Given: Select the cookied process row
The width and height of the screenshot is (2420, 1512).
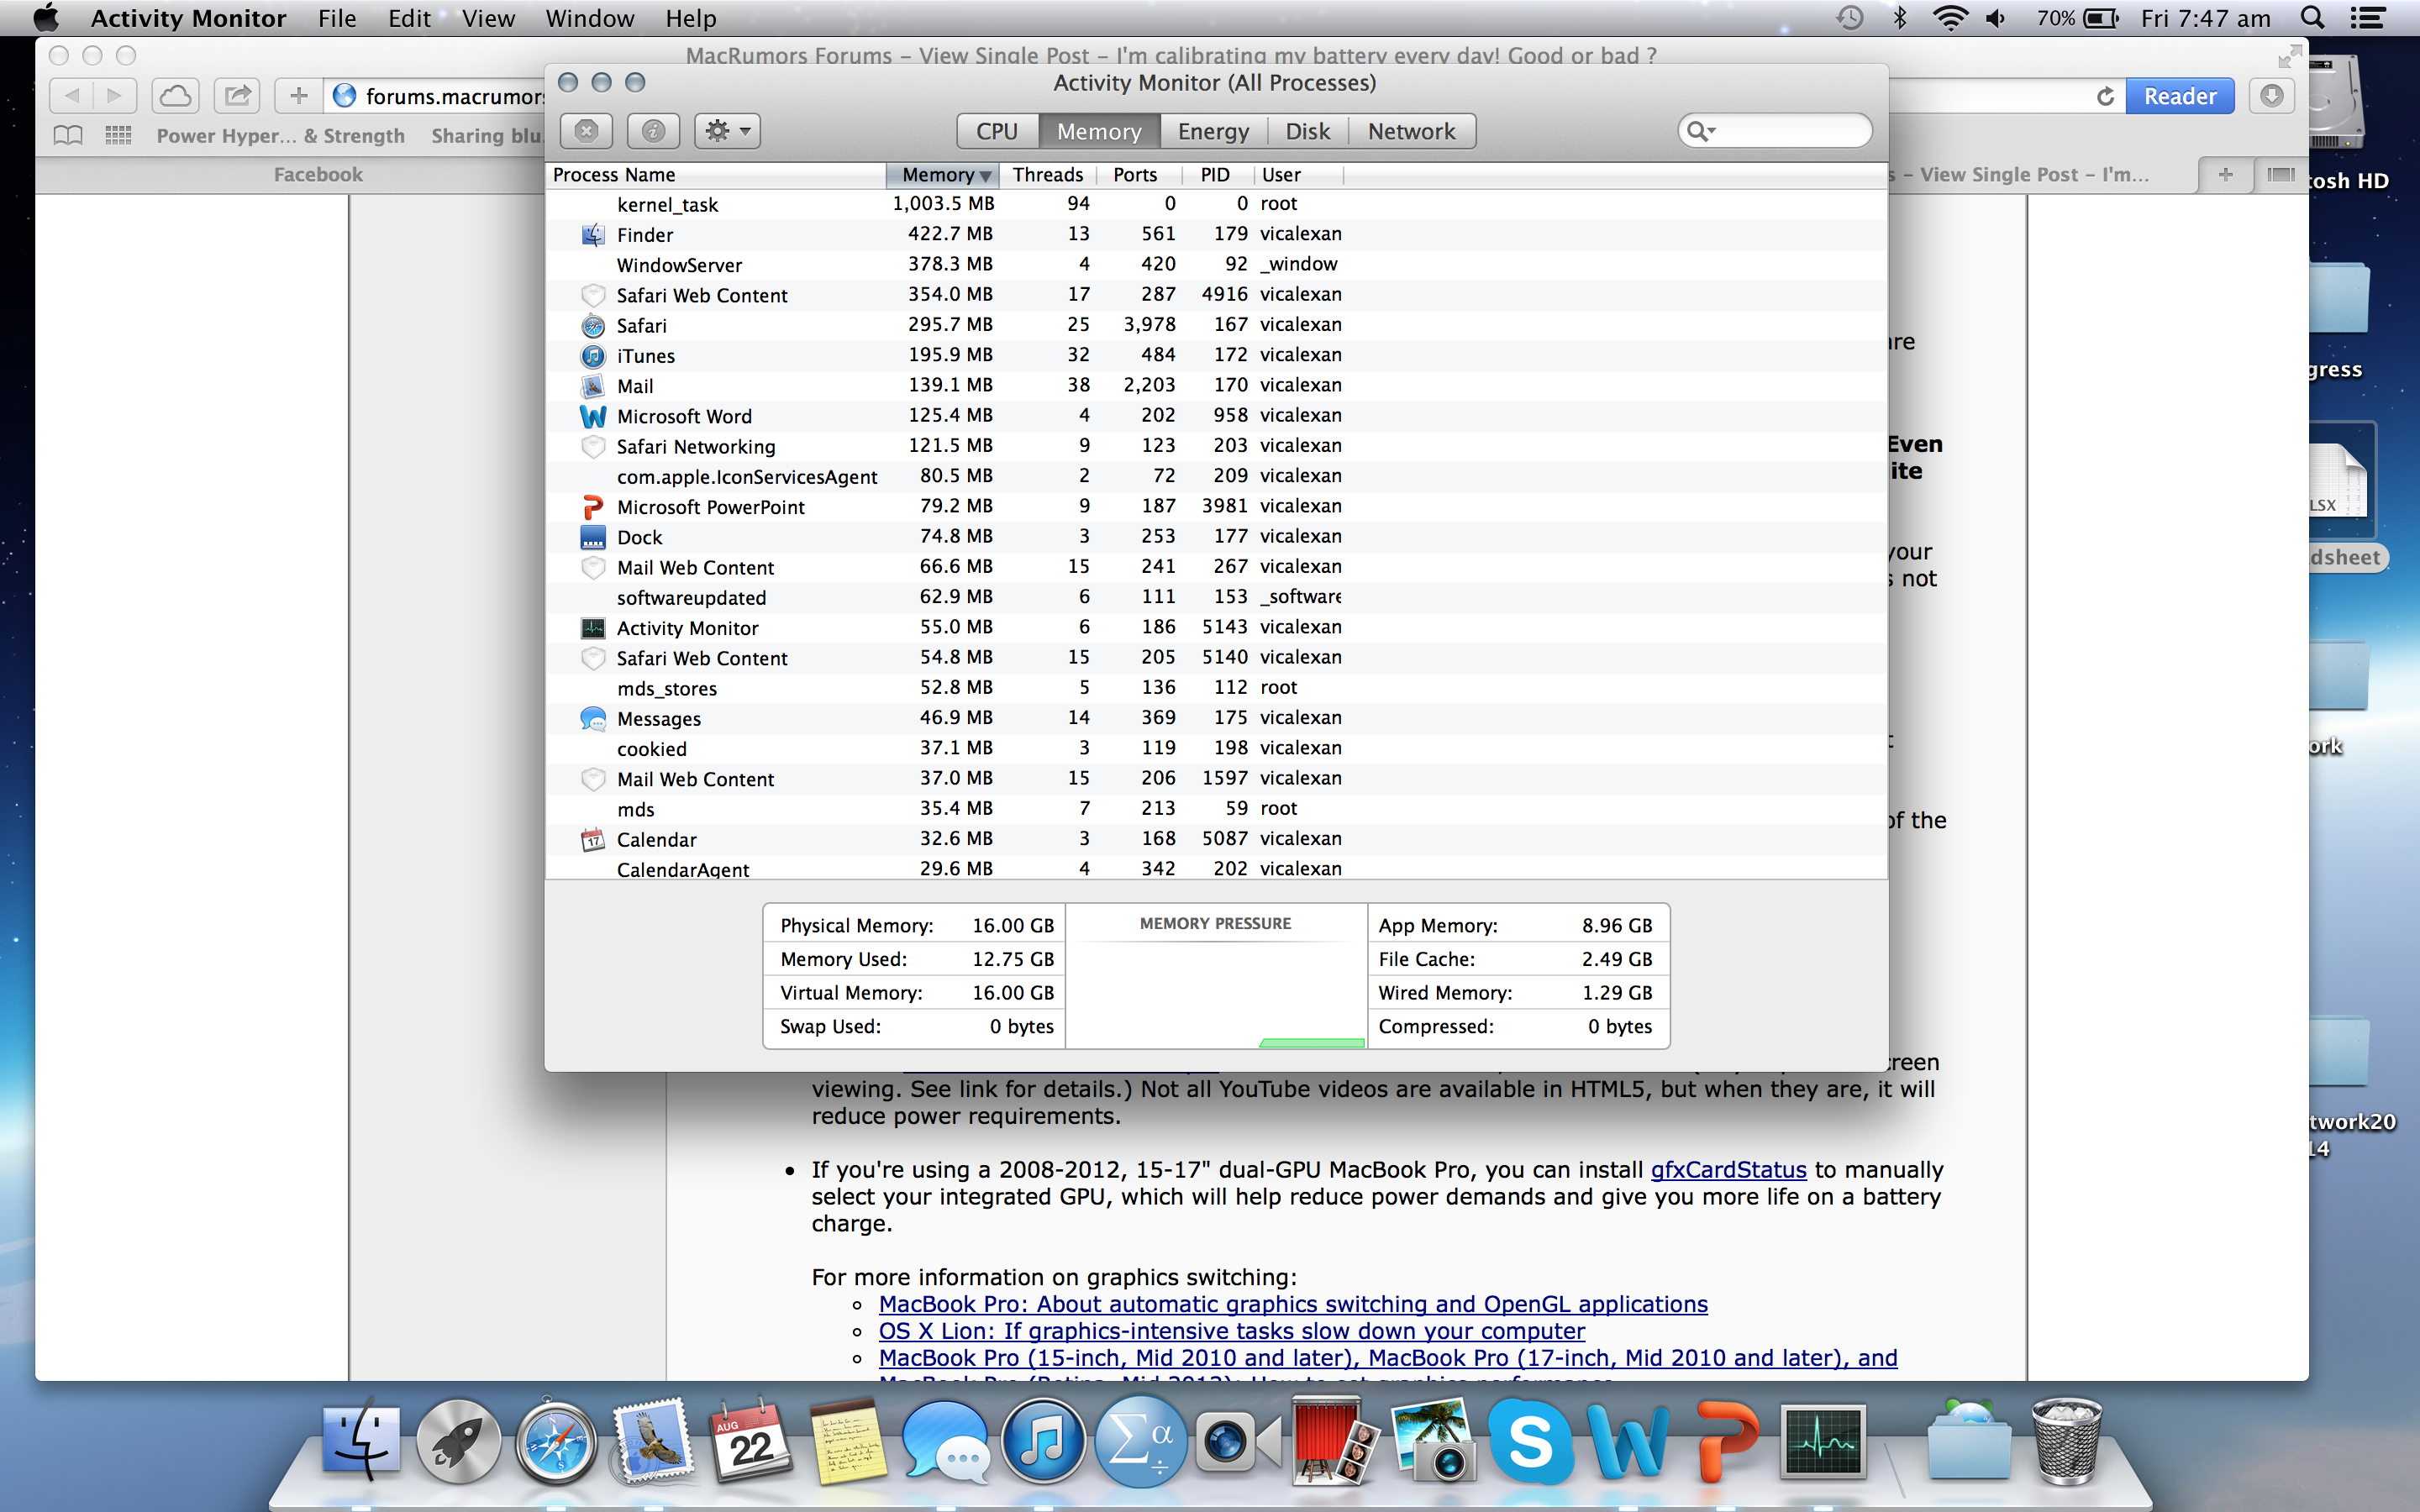Looking at the screenshot, I should pyautogui.click(x=1216, y=748).
